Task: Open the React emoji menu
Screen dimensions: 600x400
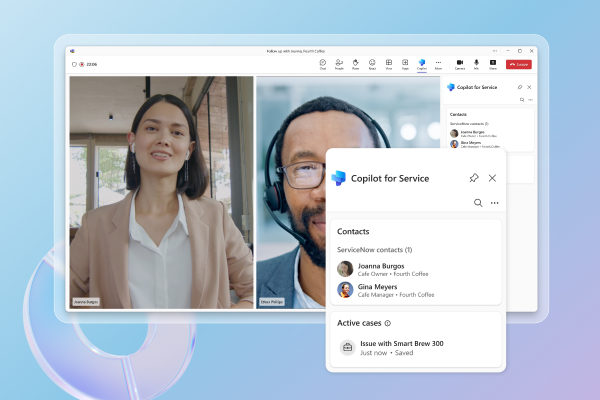Action: 372,63
